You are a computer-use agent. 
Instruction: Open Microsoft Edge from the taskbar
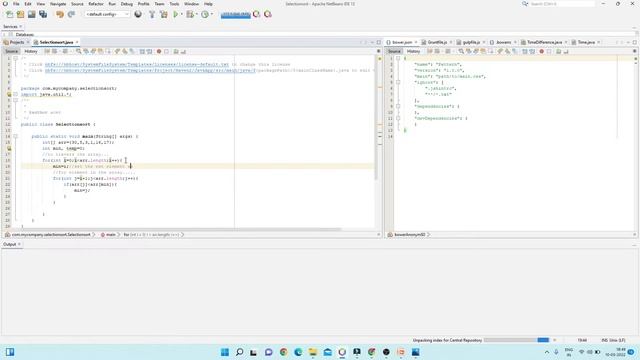click(x=298, y=352)
